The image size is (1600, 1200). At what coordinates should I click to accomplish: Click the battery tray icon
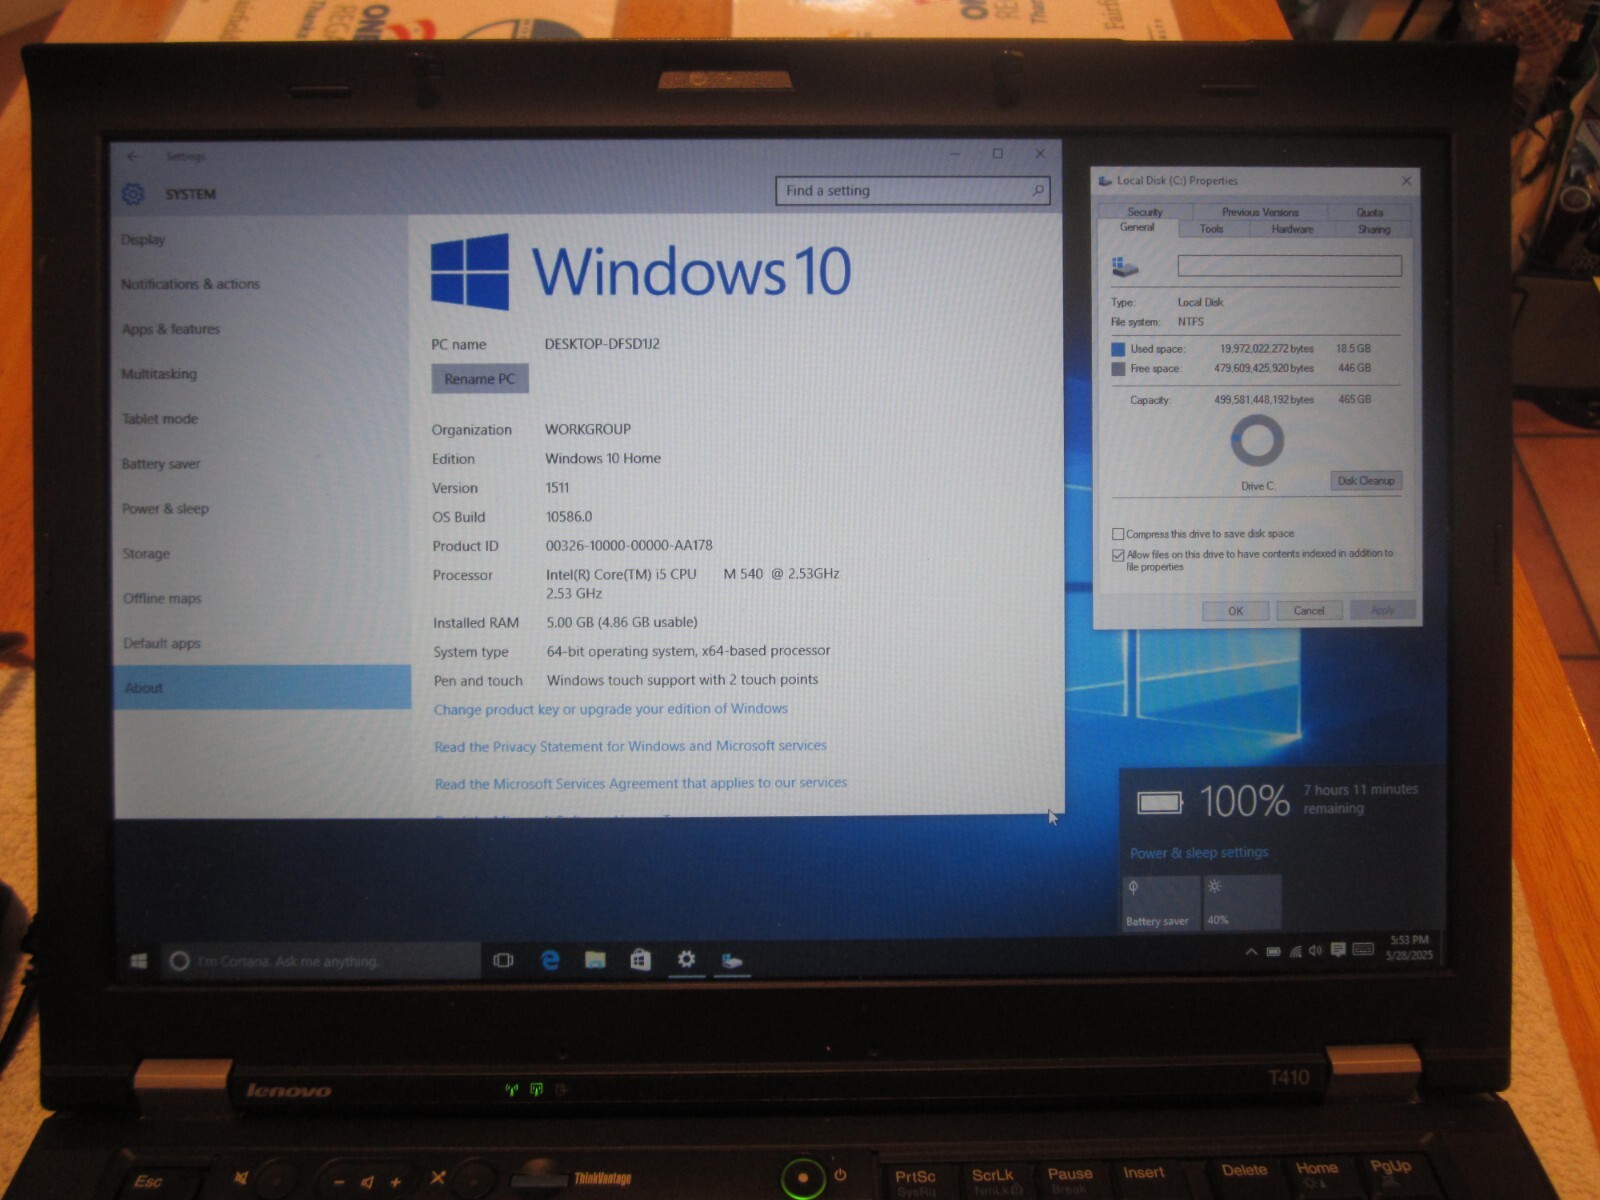(x=1273, y=951)
